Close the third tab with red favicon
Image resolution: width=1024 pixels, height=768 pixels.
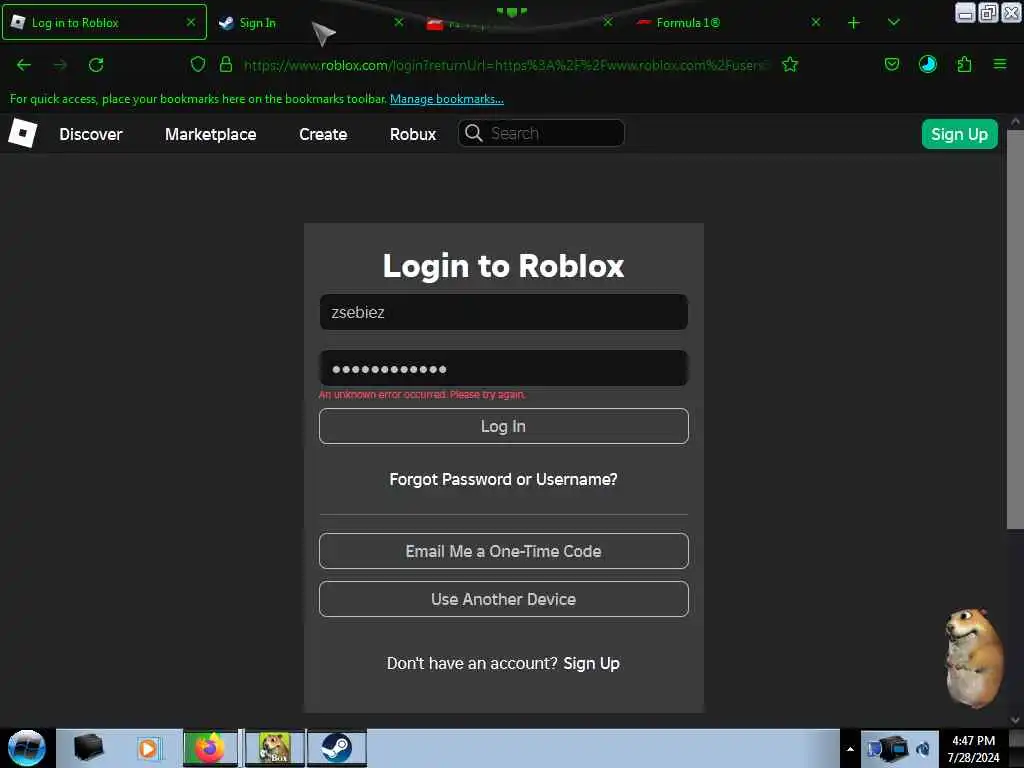(607, 22)
